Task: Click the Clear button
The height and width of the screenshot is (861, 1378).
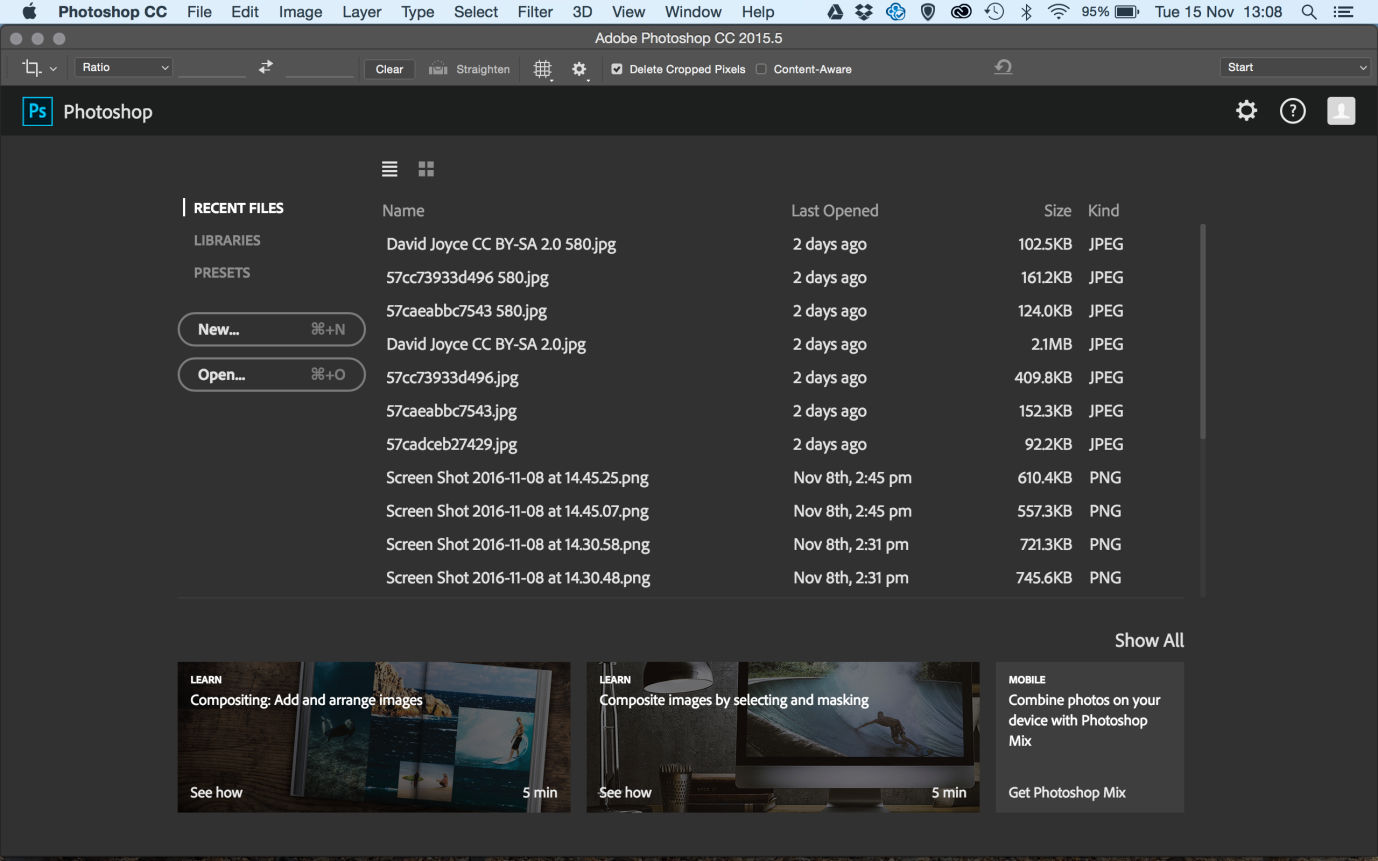Action: click(389, 69)
